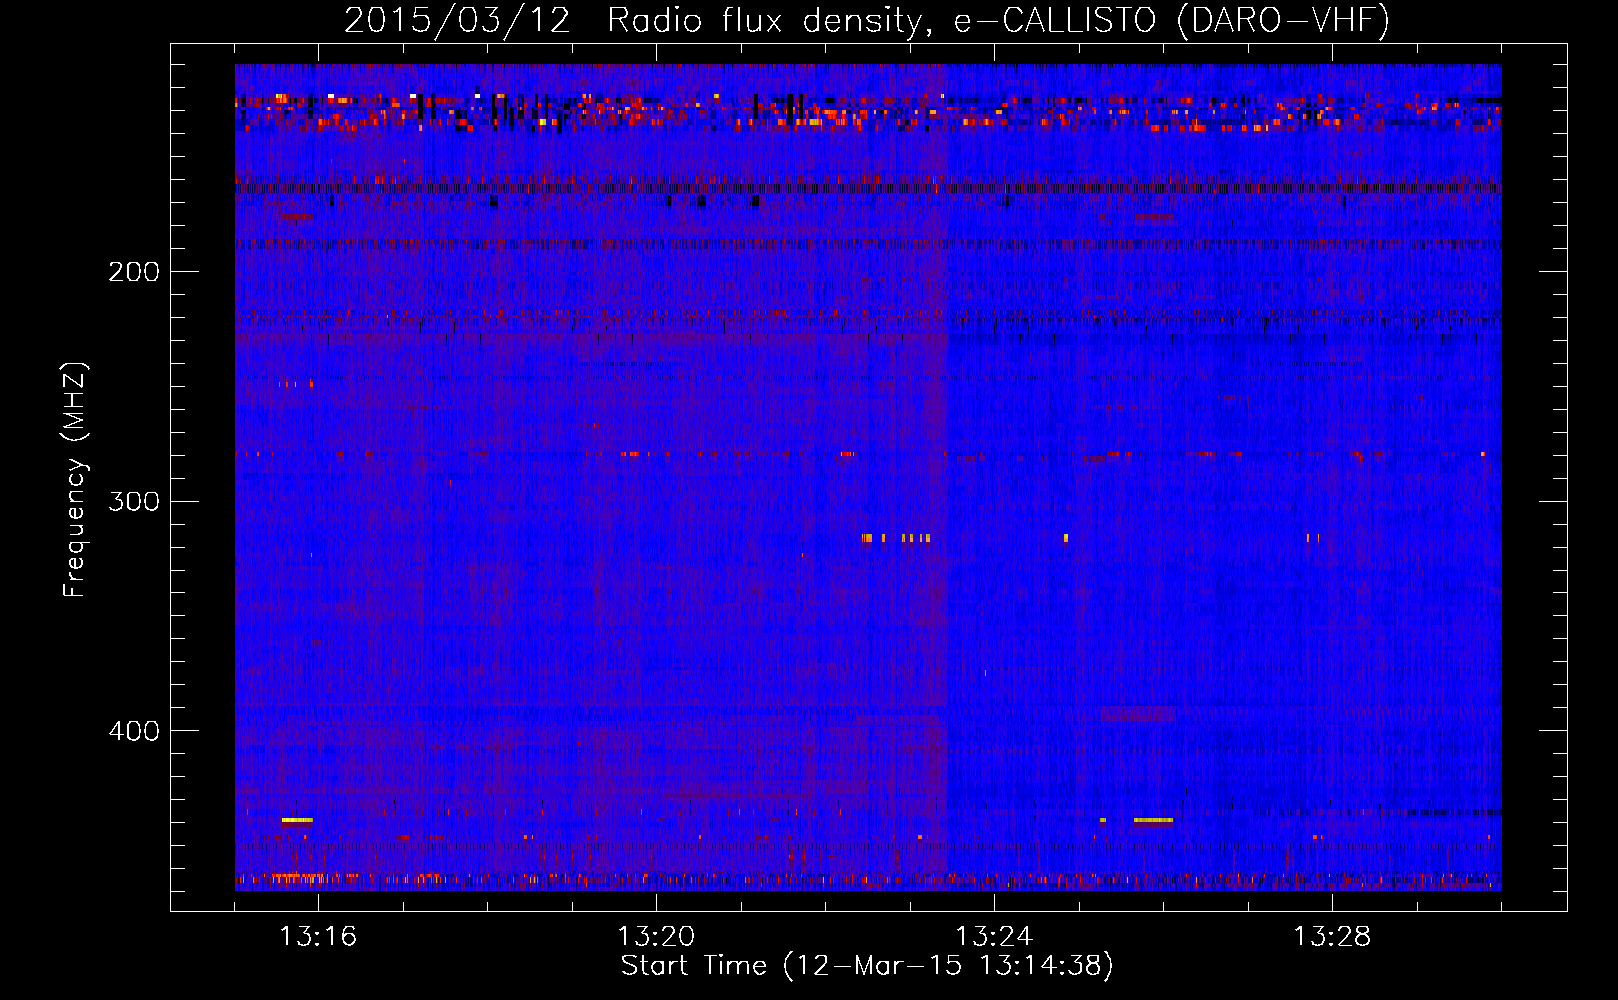The width and height of the screenshot is (1618, 1000).
Task: Click the 'Frequency (MHZ)' axis label
Action: 75,480
